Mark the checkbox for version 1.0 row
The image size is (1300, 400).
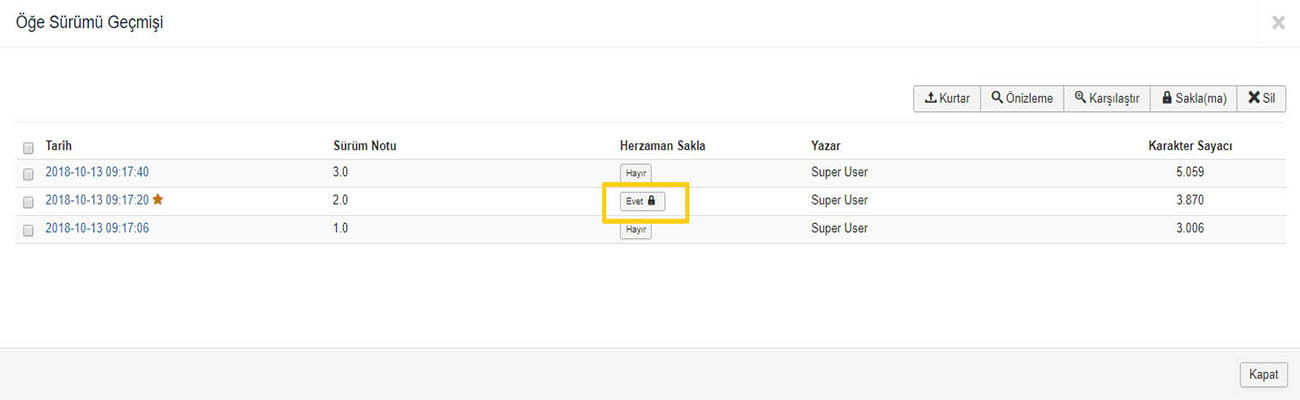click(28, 230)
